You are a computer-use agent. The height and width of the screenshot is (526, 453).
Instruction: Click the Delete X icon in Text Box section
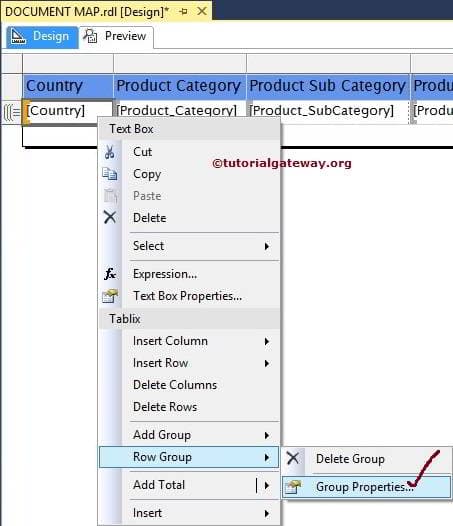(110, 217)
